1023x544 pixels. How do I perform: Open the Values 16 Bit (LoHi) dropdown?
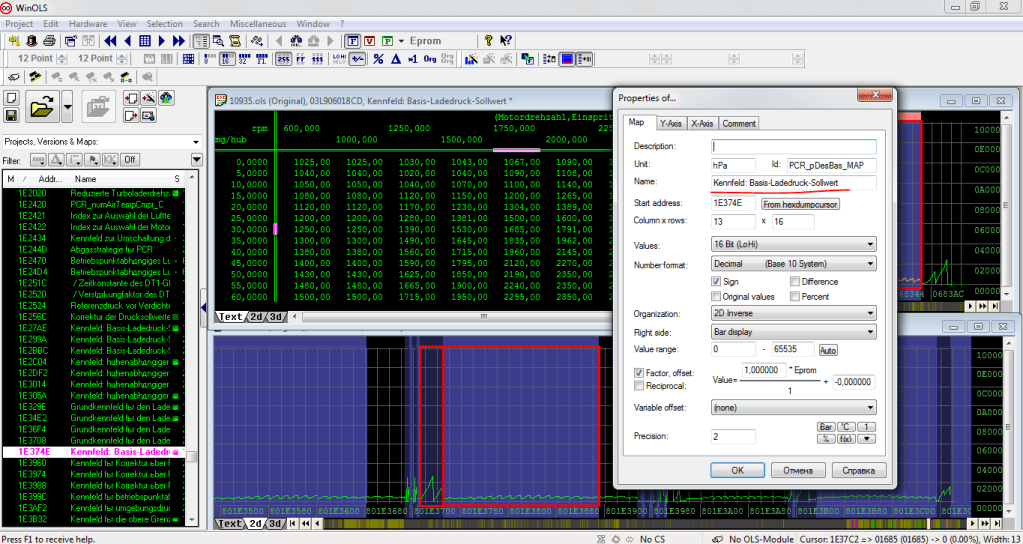794,244
